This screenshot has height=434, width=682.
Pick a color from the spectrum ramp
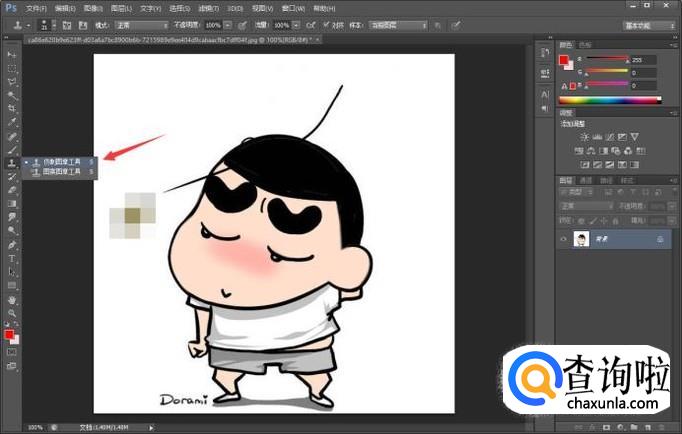(610, 100)
